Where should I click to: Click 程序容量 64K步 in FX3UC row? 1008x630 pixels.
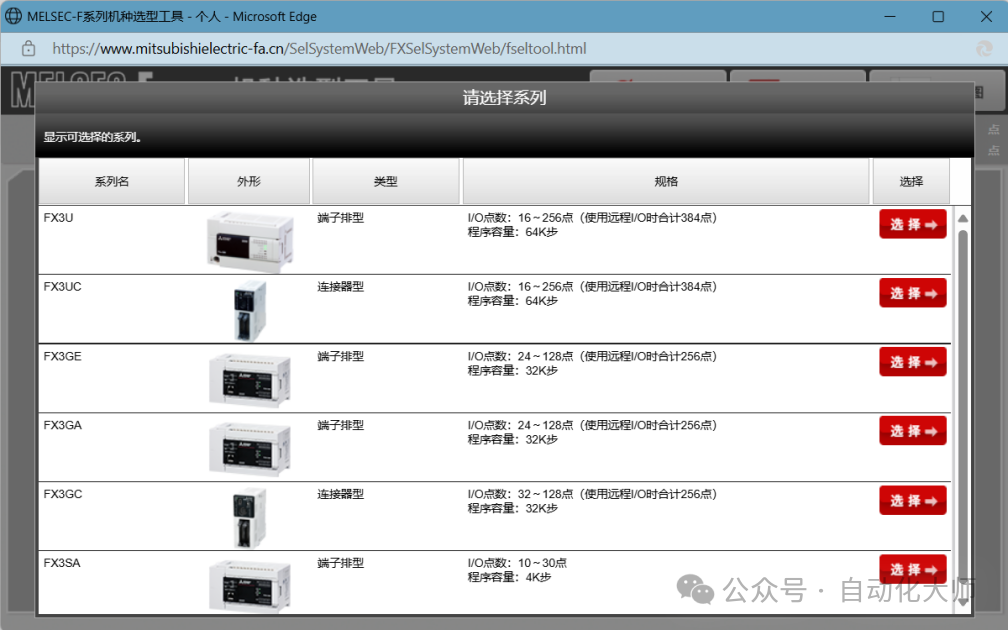click(512, 301)
